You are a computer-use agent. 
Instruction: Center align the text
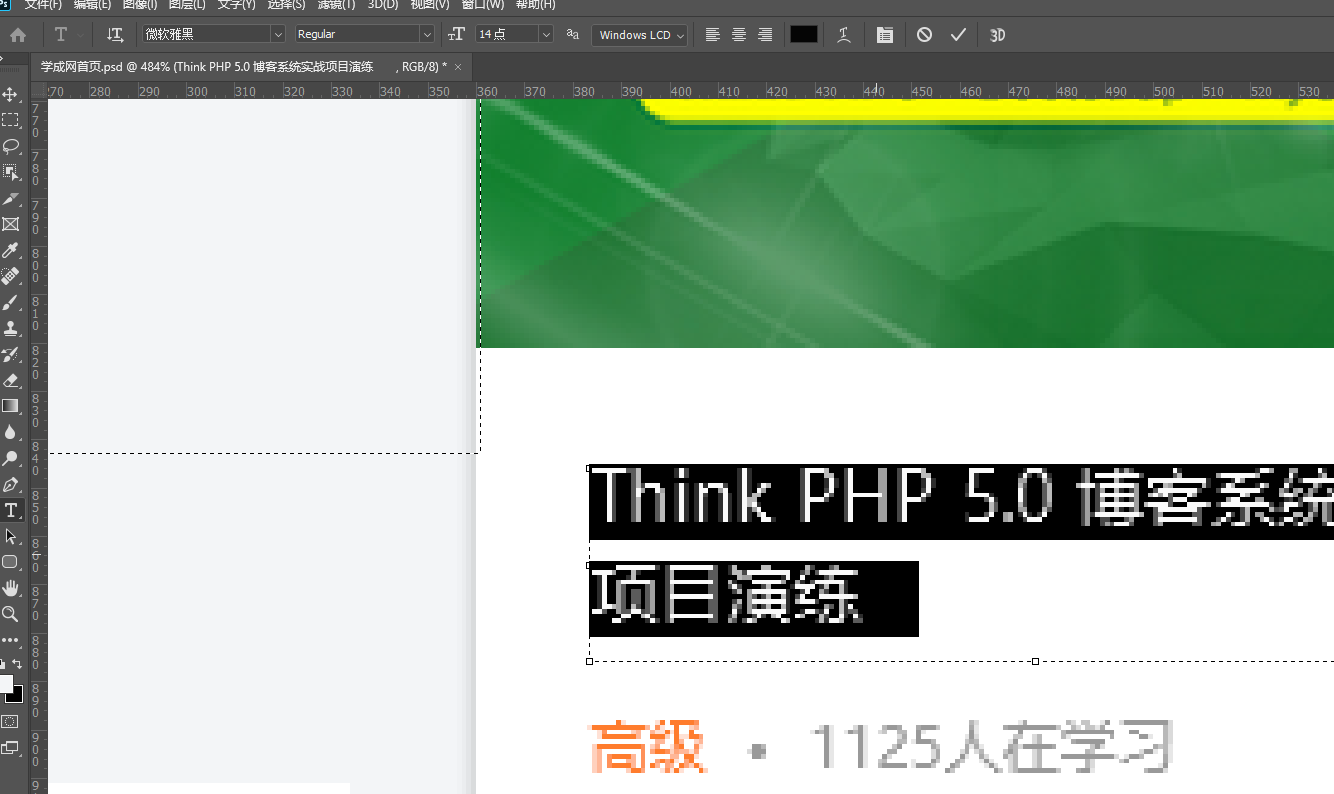739,34
